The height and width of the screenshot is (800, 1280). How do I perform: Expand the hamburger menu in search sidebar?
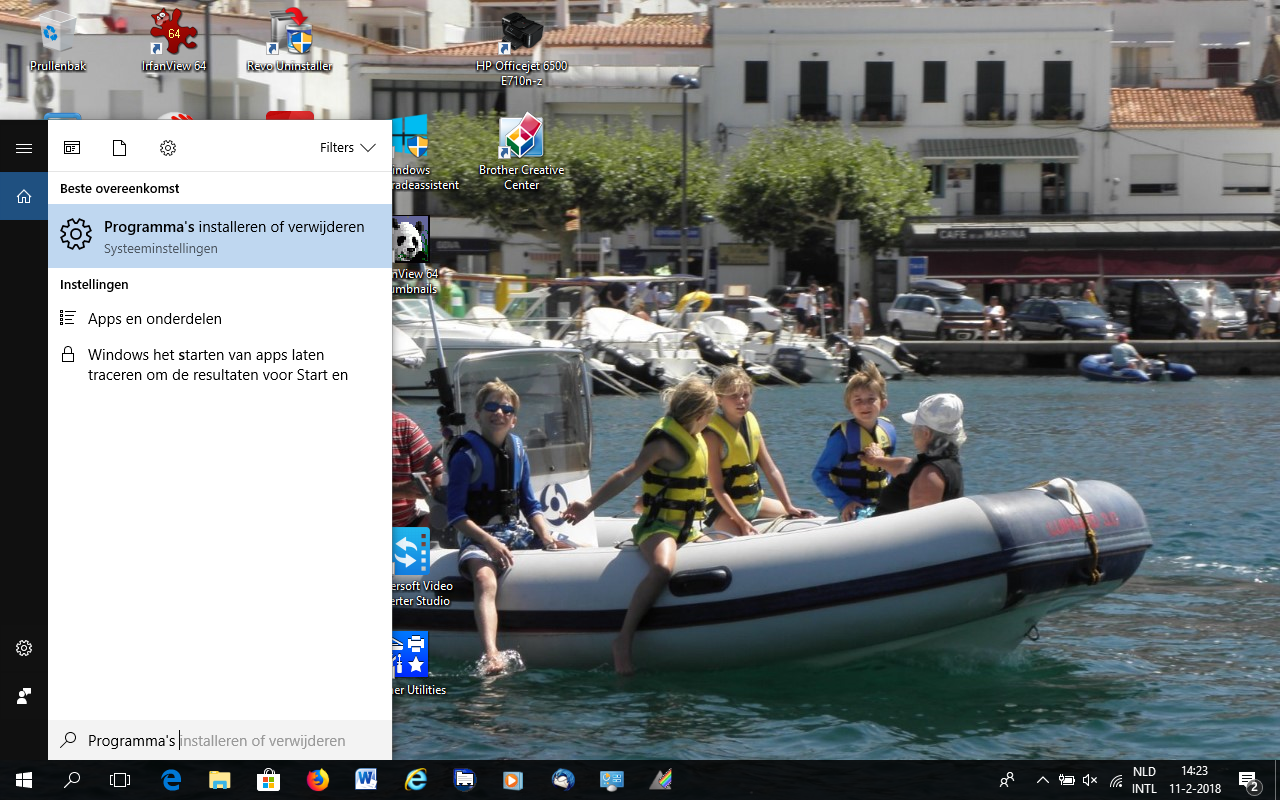point(24,148)
